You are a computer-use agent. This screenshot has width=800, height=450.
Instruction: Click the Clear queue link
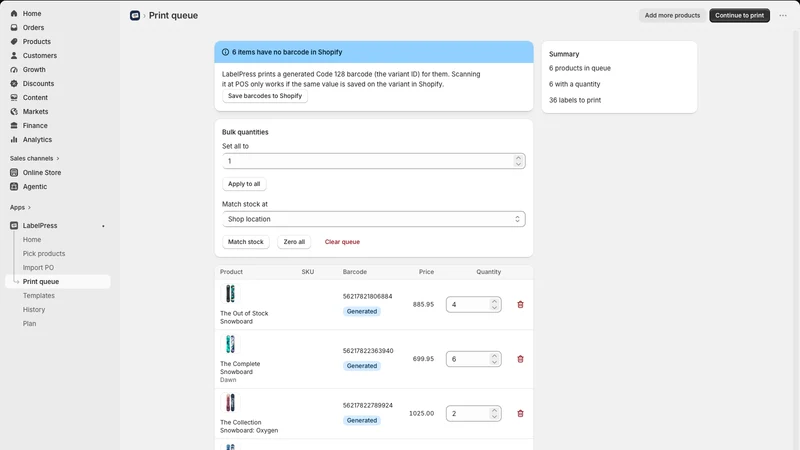(x=342, y=242)
